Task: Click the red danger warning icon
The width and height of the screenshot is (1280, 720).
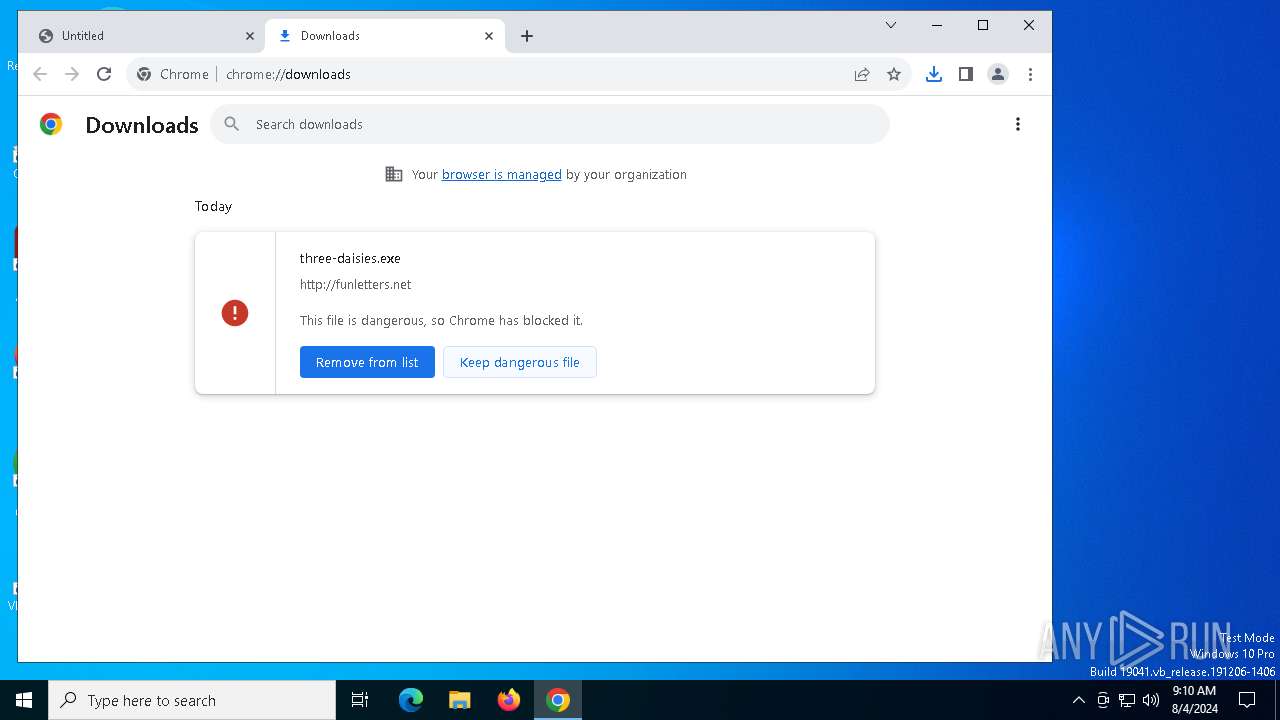Action: (235, 313)
